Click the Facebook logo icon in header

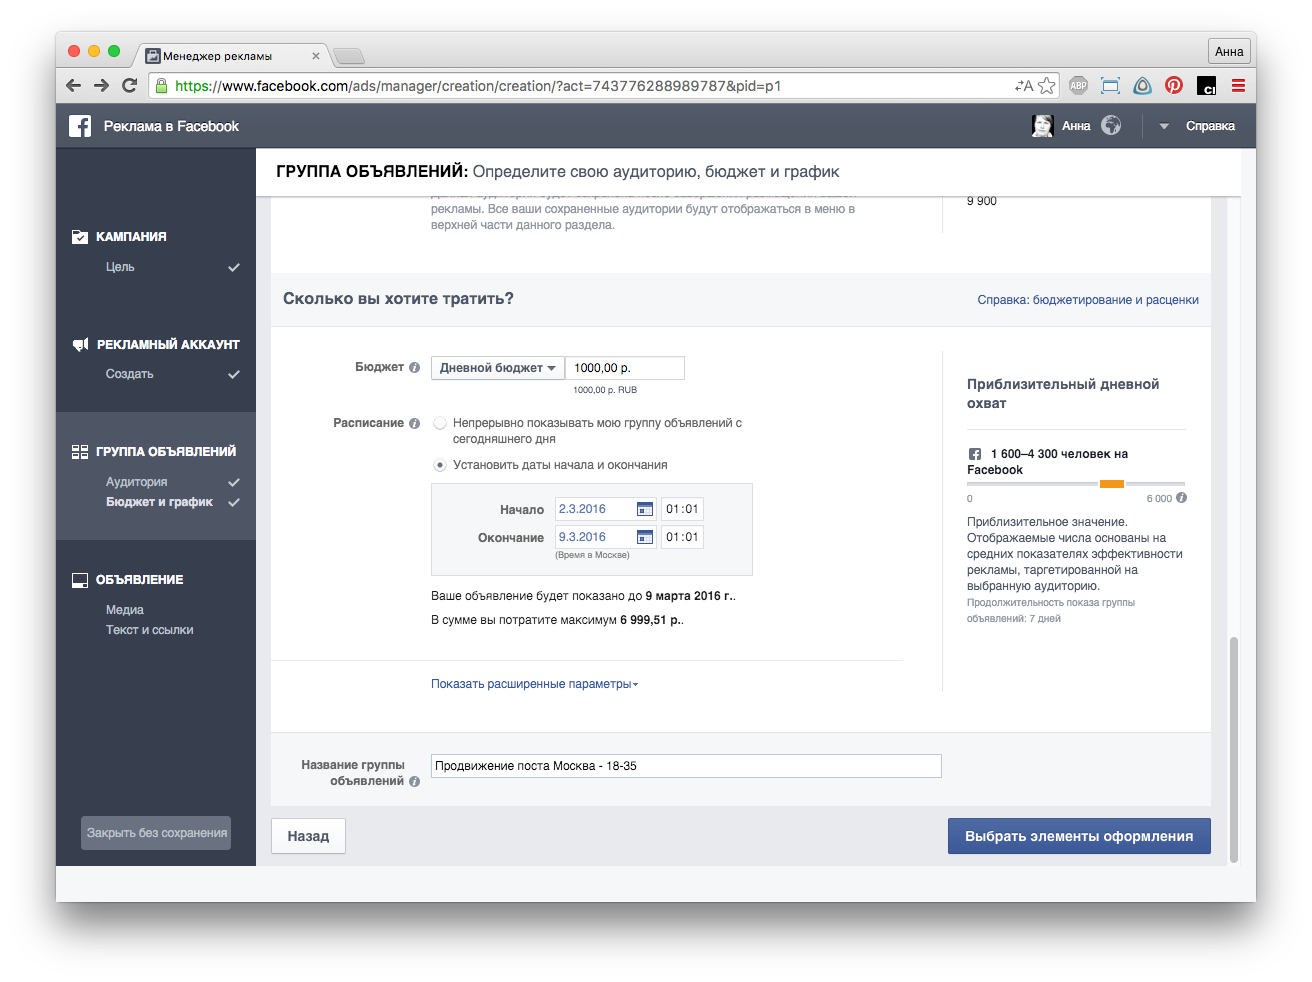(80, 126)
